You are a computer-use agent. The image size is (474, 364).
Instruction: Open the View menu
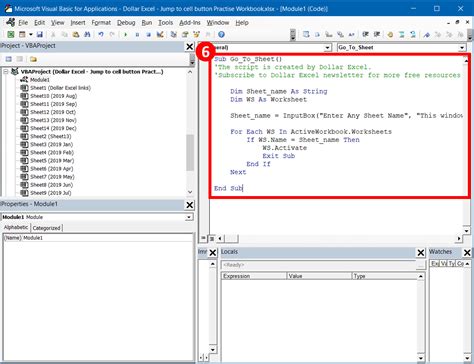pos(57,23)
